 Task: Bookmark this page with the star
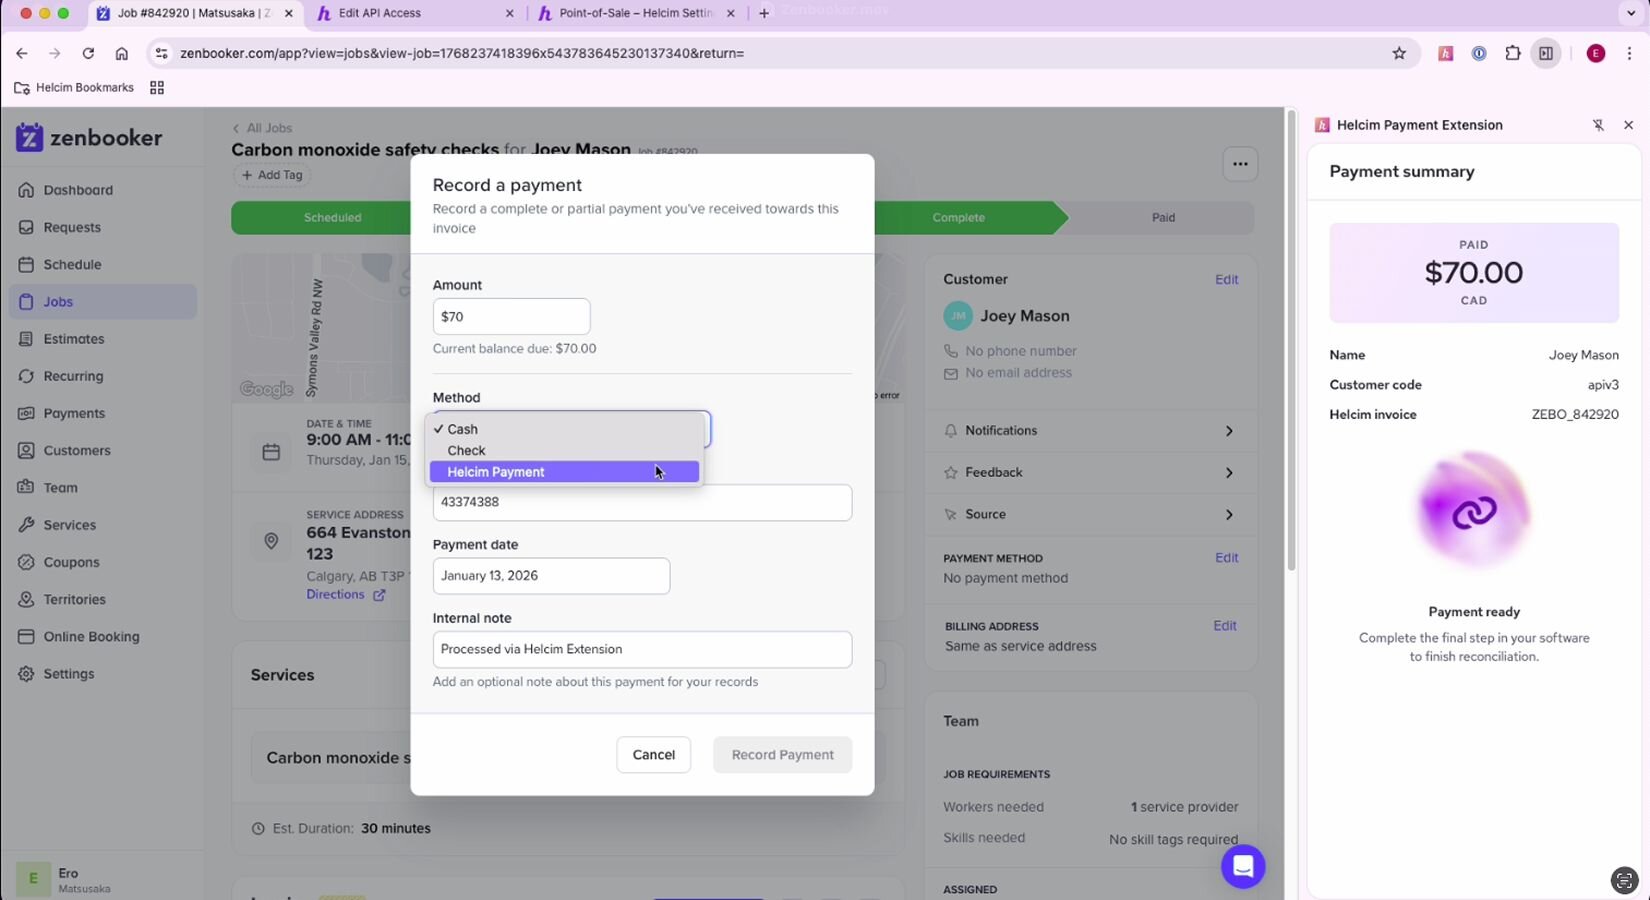[x=1399, y=54]
